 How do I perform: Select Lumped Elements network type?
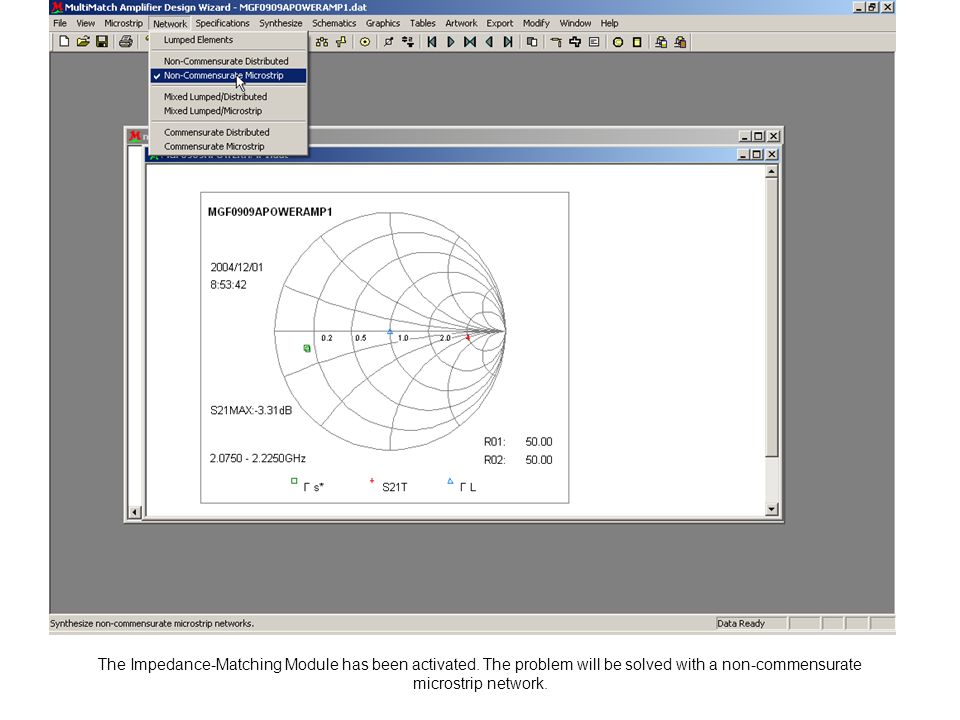click(228, 40)
